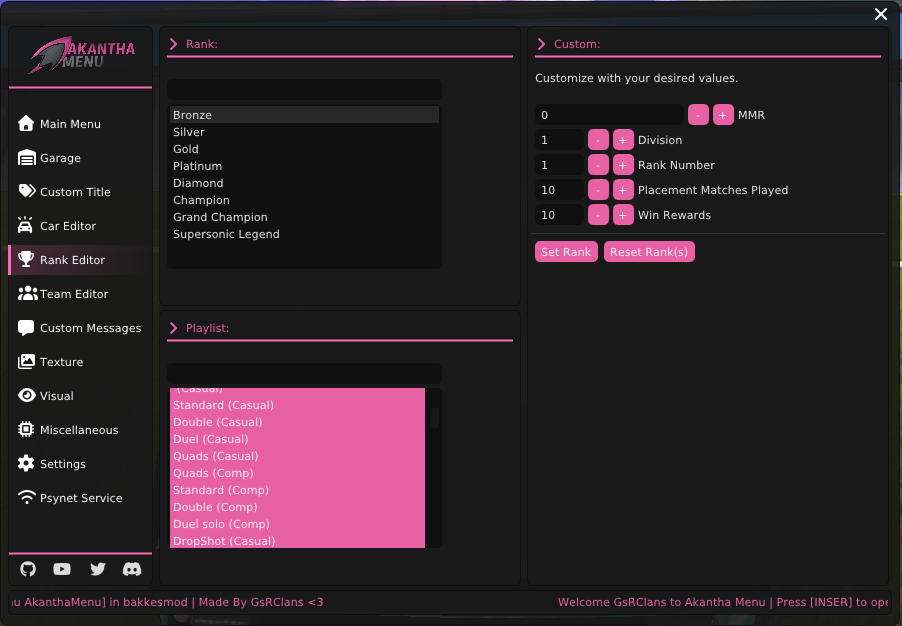Collapse the Rank section arrow

pos(173,44)
